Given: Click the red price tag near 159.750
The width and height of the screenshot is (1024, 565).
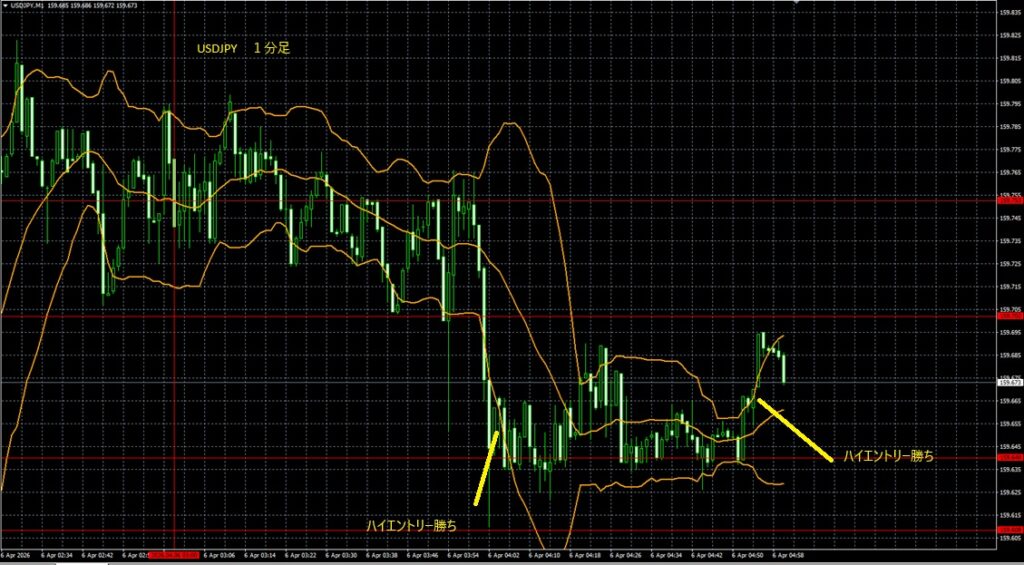Looking at the screenshot, I should point(1011,201).
